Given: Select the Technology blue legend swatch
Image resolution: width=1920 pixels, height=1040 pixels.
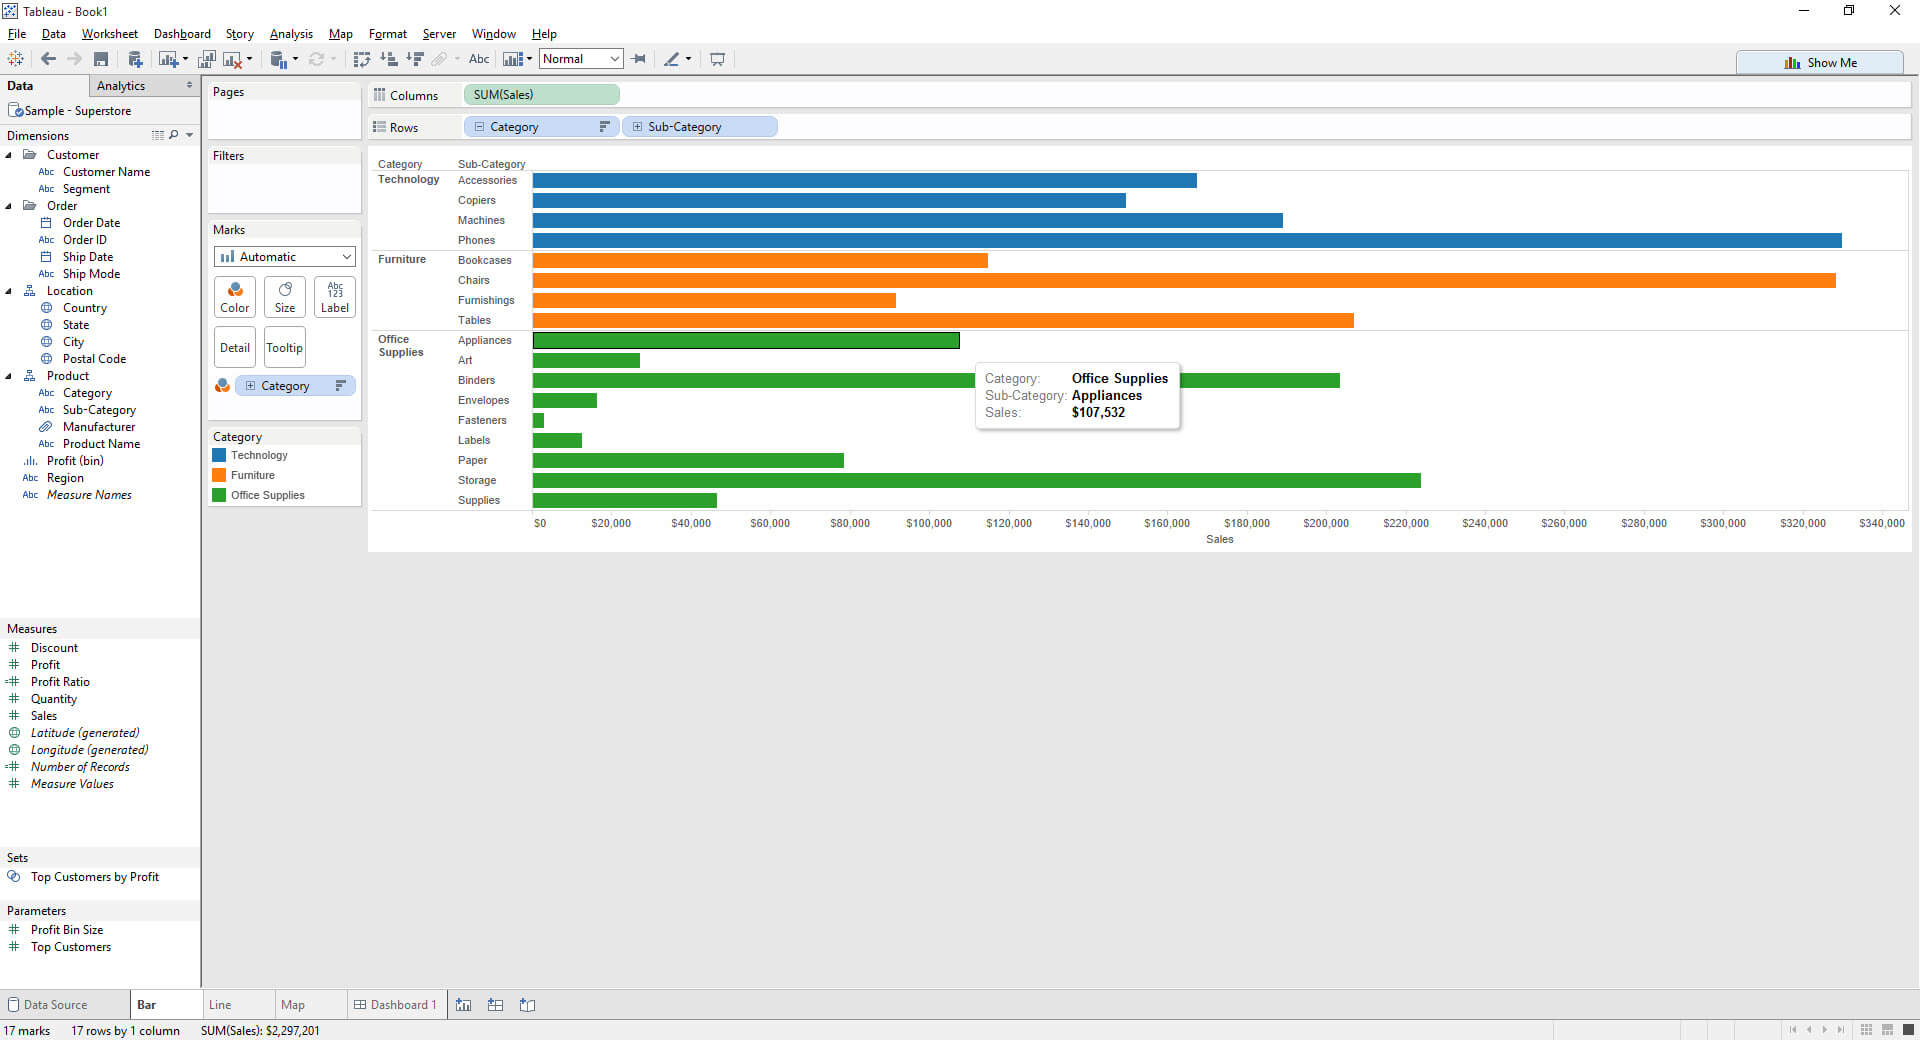Looking at the screenshot, I should click(x=219, y=455).
